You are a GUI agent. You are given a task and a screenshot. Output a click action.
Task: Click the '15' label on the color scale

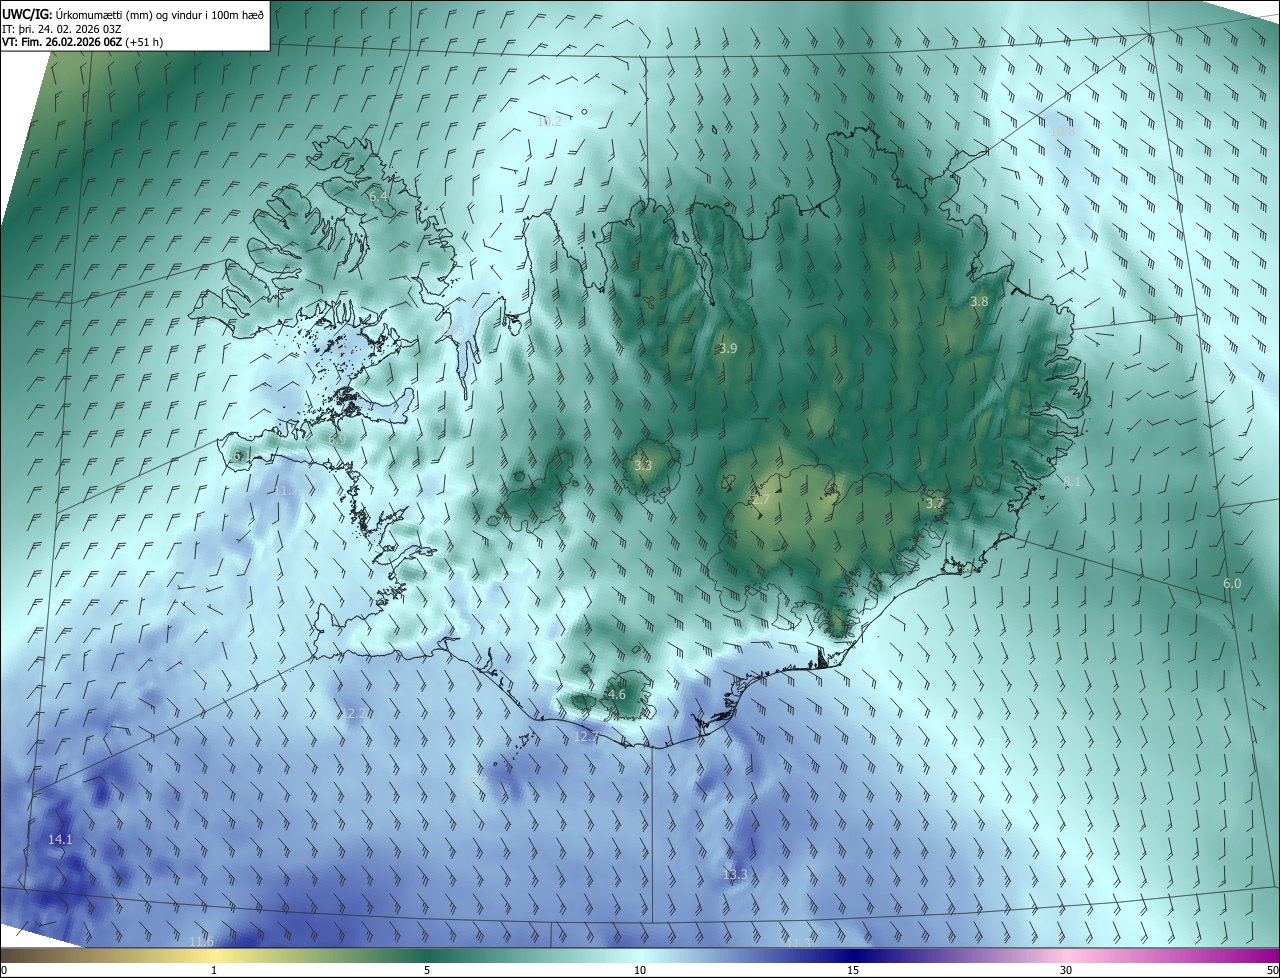(x=853, y=970)
